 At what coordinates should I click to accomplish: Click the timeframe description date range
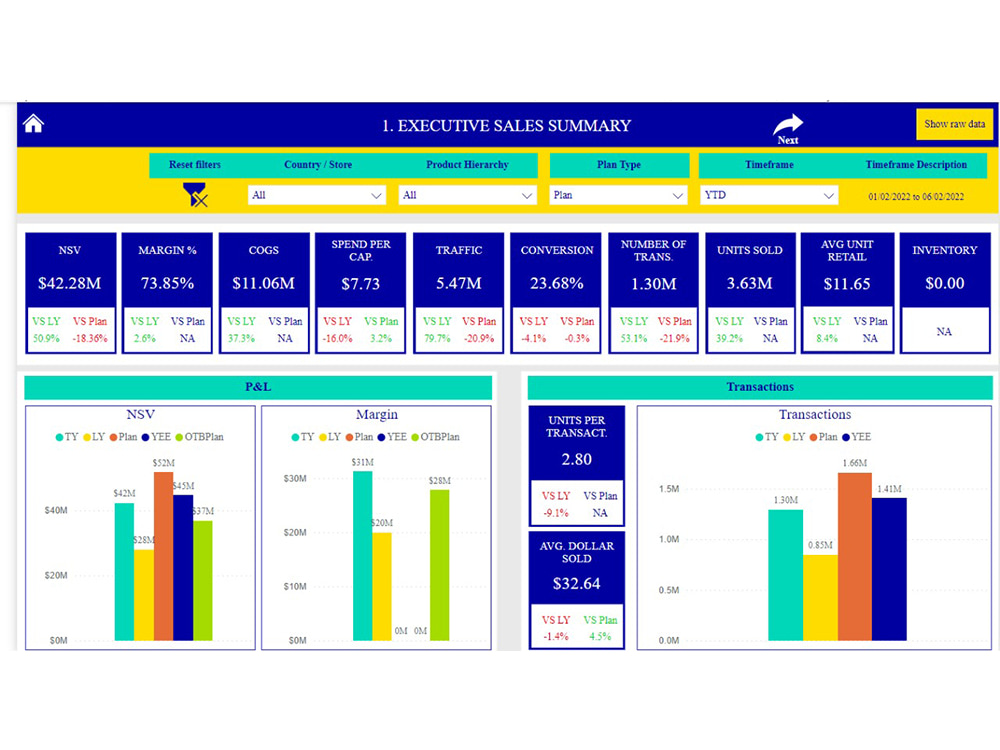pyautogui.click(x=916, y=197)
